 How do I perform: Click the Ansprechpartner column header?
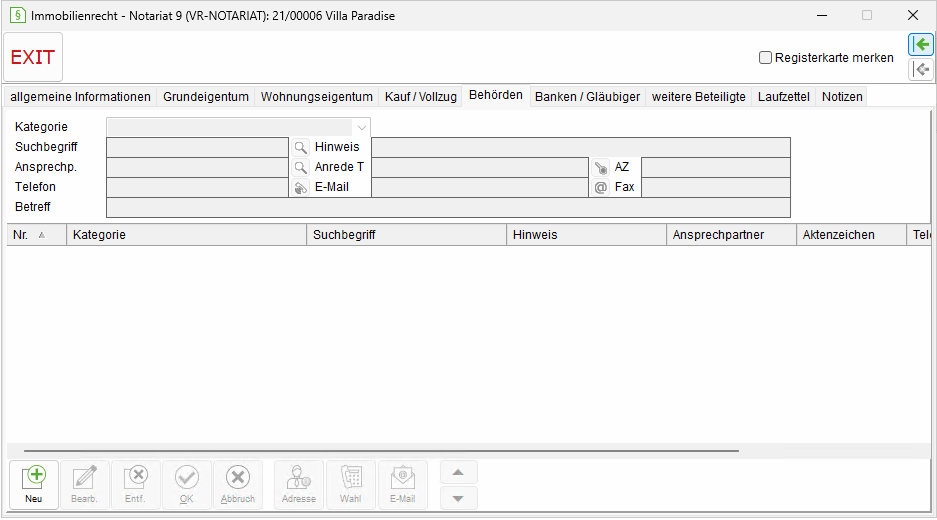pyautogui.click(x=731, y=235)
